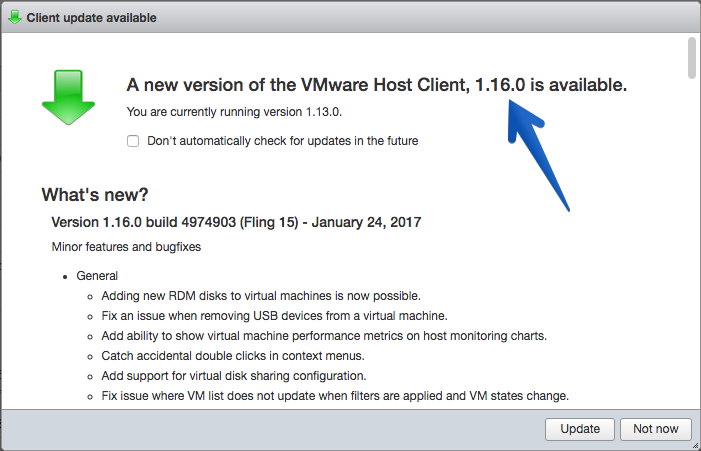This screenshot has height=451, width=701.
Task: Click the new version available headline text
Action: pyautogui.click(x=377, y=85)
